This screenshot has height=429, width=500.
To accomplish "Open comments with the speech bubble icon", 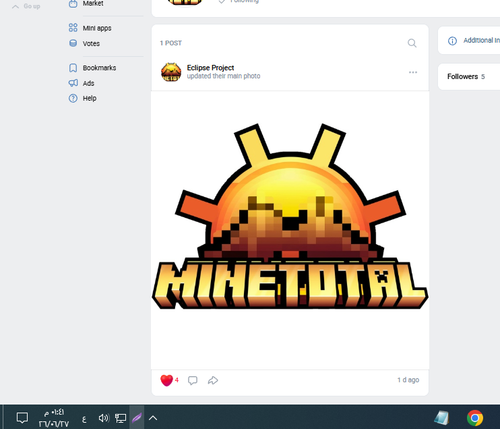I will [193, 380].
